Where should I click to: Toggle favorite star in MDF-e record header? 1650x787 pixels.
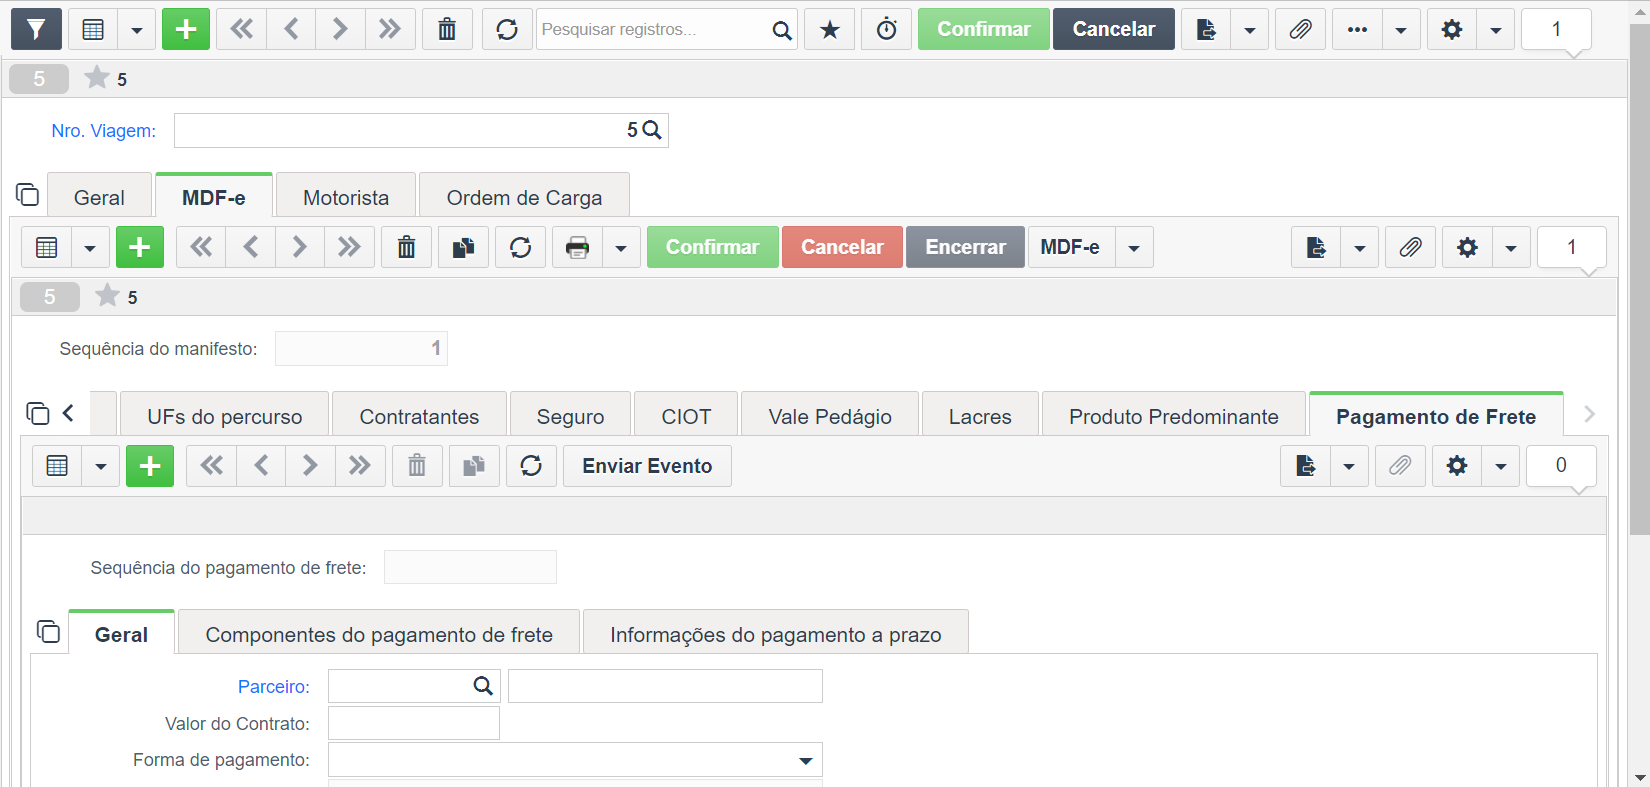(x=107, y=296)
